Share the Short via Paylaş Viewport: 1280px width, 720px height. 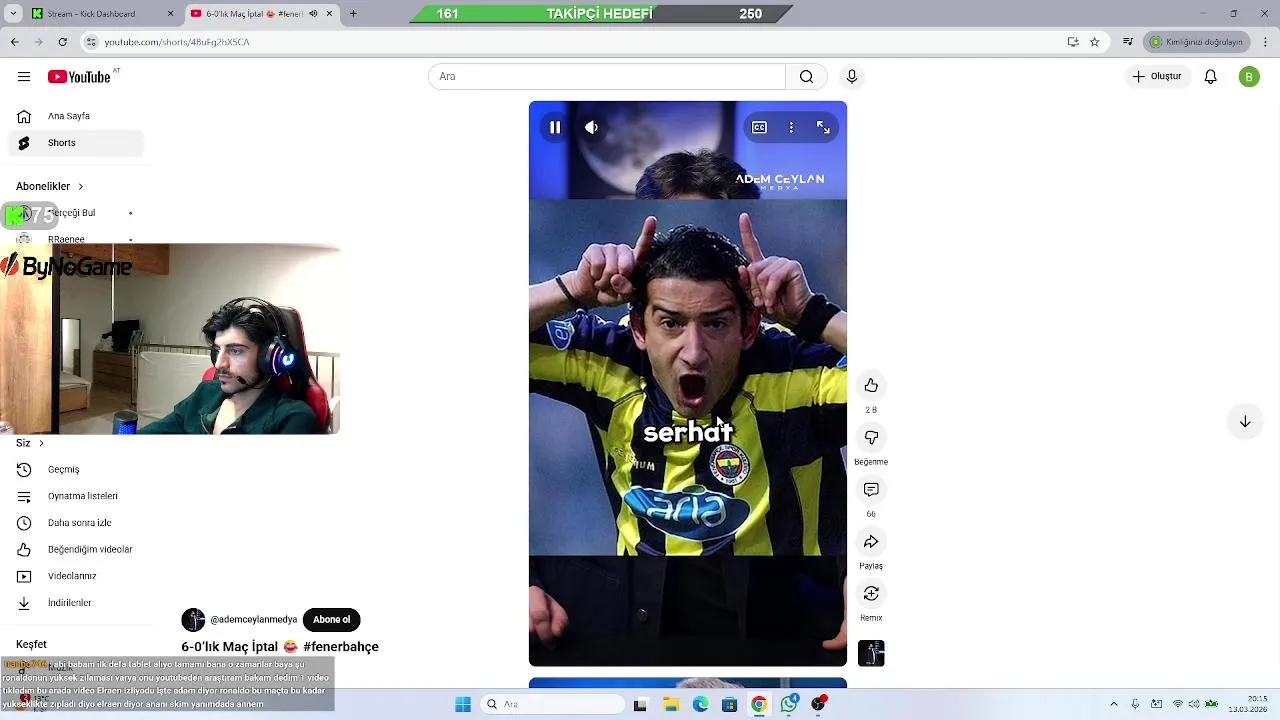[871, 542]
